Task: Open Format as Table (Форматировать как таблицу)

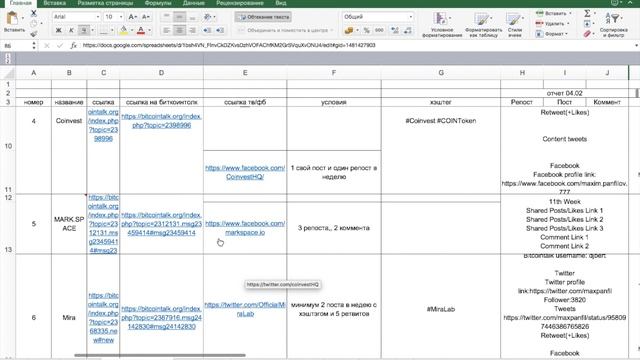Action: pos(483,24)
